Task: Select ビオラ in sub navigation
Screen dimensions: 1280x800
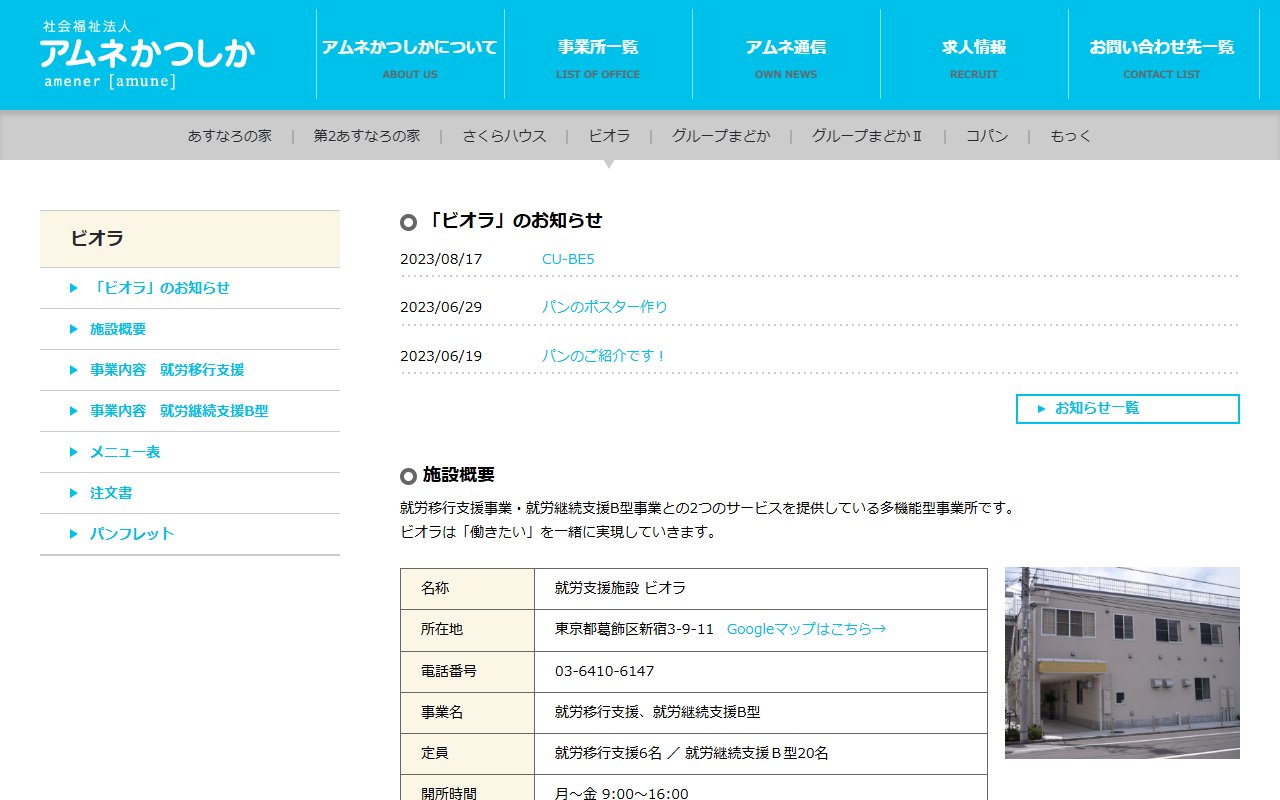Action: (609, 136)
